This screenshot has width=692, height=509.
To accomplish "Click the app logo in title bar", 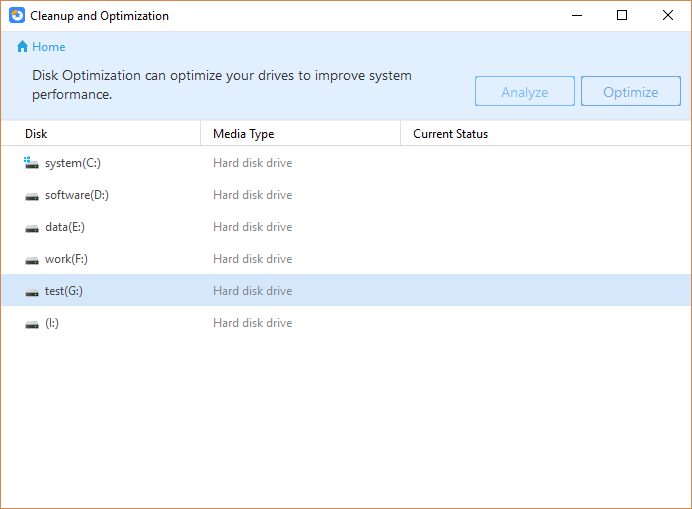I will coord(17,16).
